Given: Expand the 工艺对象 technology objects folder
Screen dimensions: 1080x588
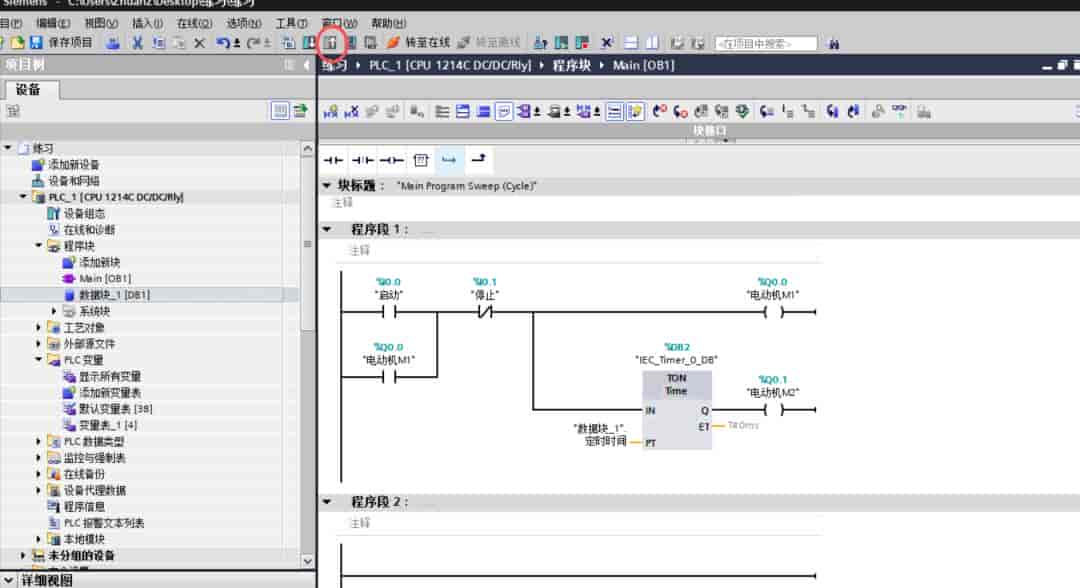Looking at the screenshot, I should 39,328.
